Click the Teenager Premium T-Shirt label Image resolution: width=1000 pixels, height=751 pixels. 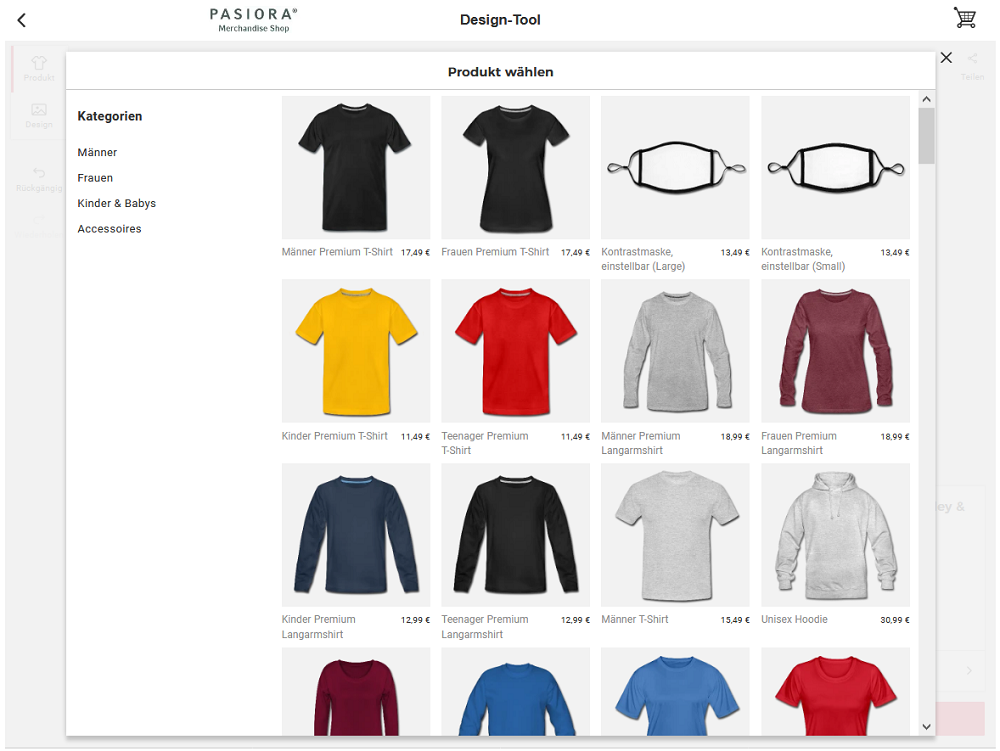pos(485,443)
